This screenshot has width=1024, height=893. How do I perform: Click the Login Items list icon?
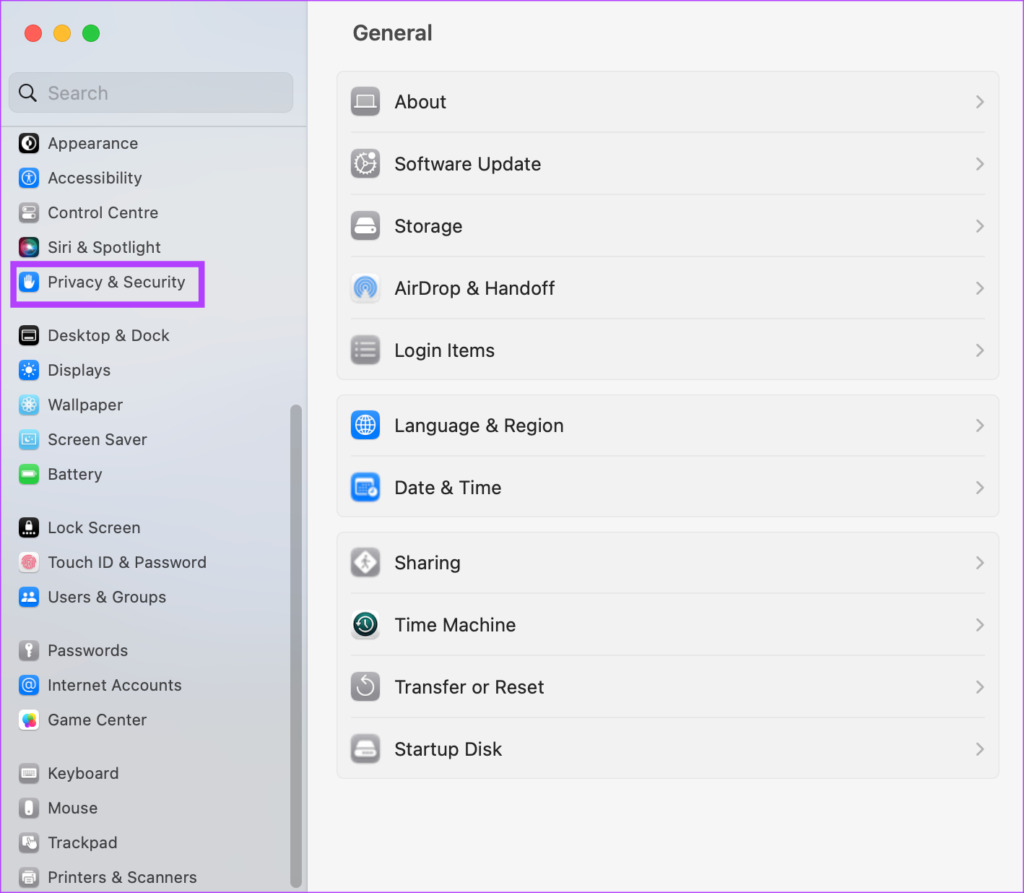(365, 349)
